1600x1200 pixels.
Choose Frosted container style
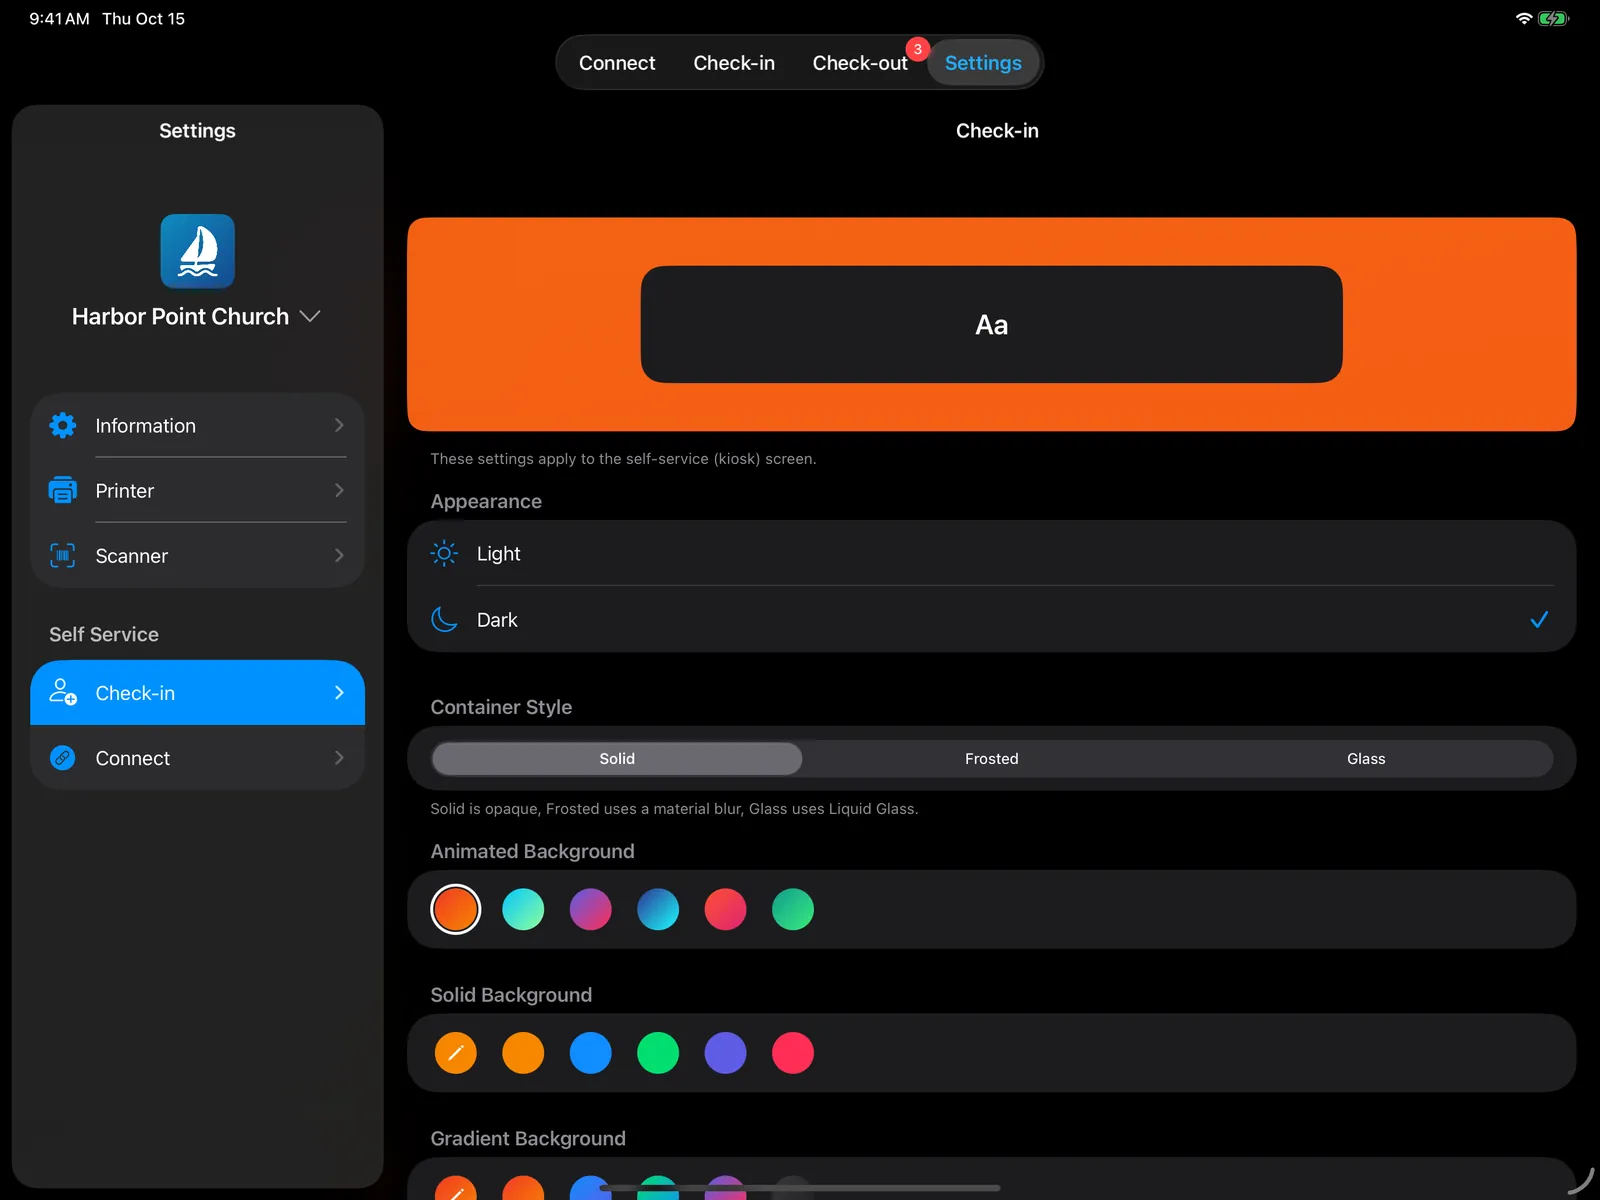pos(992,759)
